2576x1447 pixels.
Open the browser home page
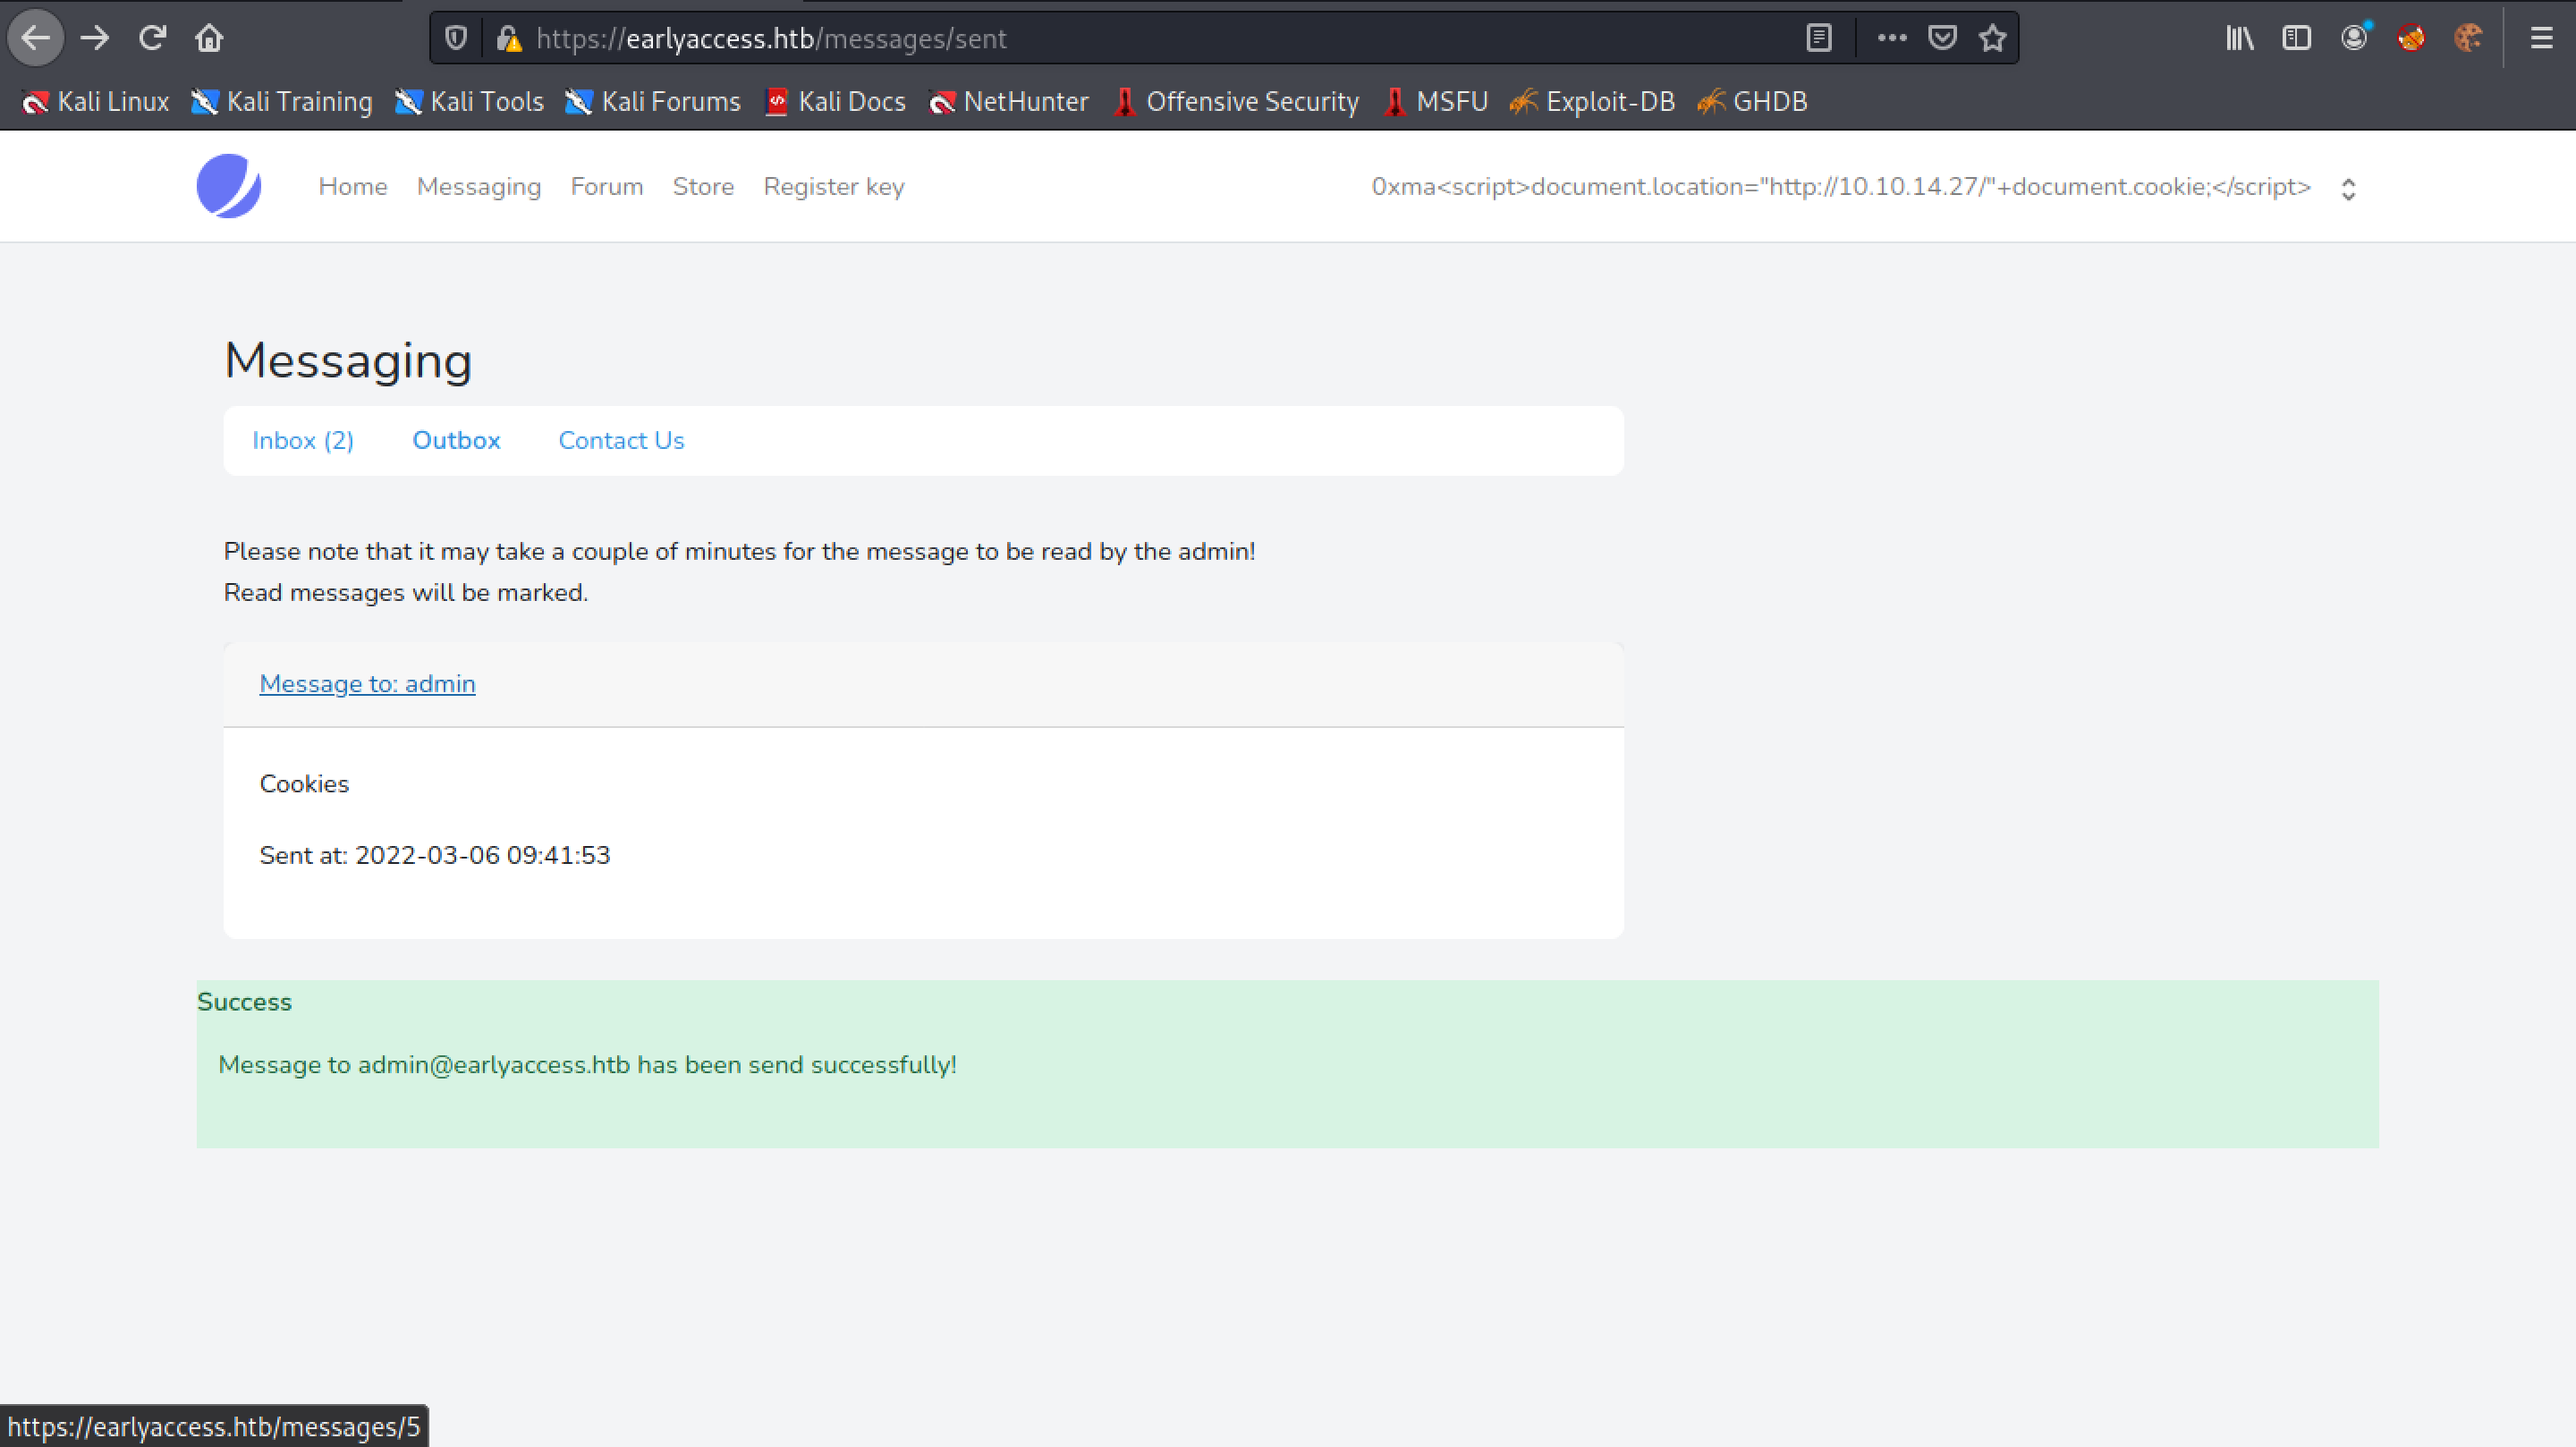click(209, 38)
